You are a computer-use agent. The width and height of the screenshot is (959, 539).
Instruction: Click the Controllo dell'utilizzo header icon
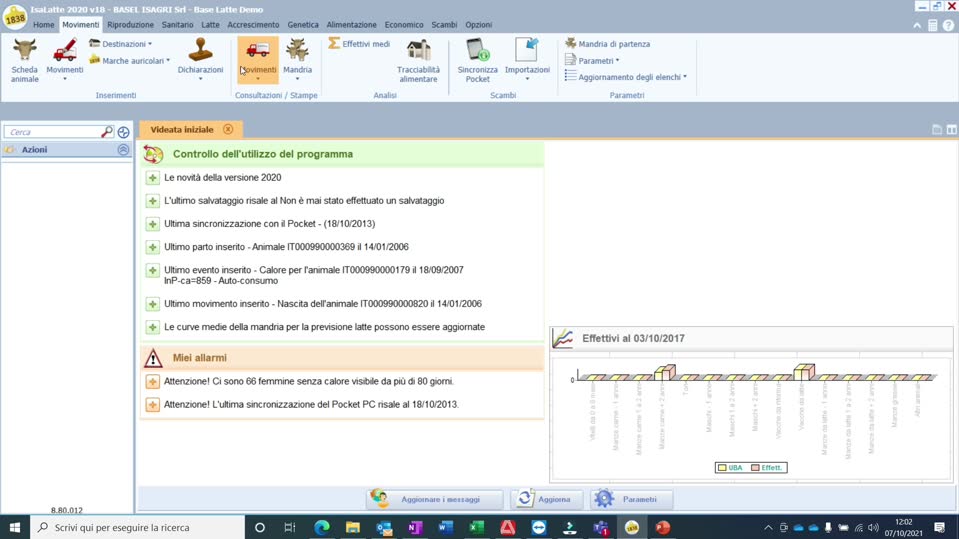point(153,154)
